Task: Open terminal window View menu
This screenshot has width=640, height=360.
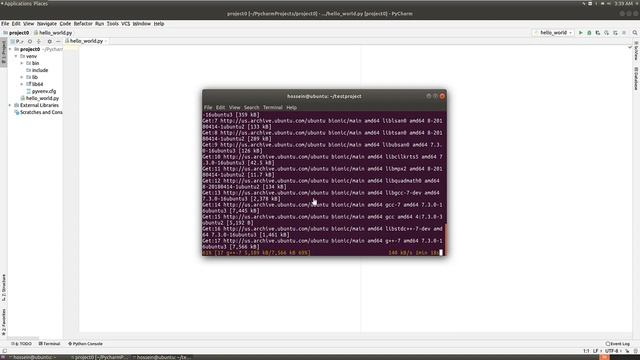Action: coord(234,107)
